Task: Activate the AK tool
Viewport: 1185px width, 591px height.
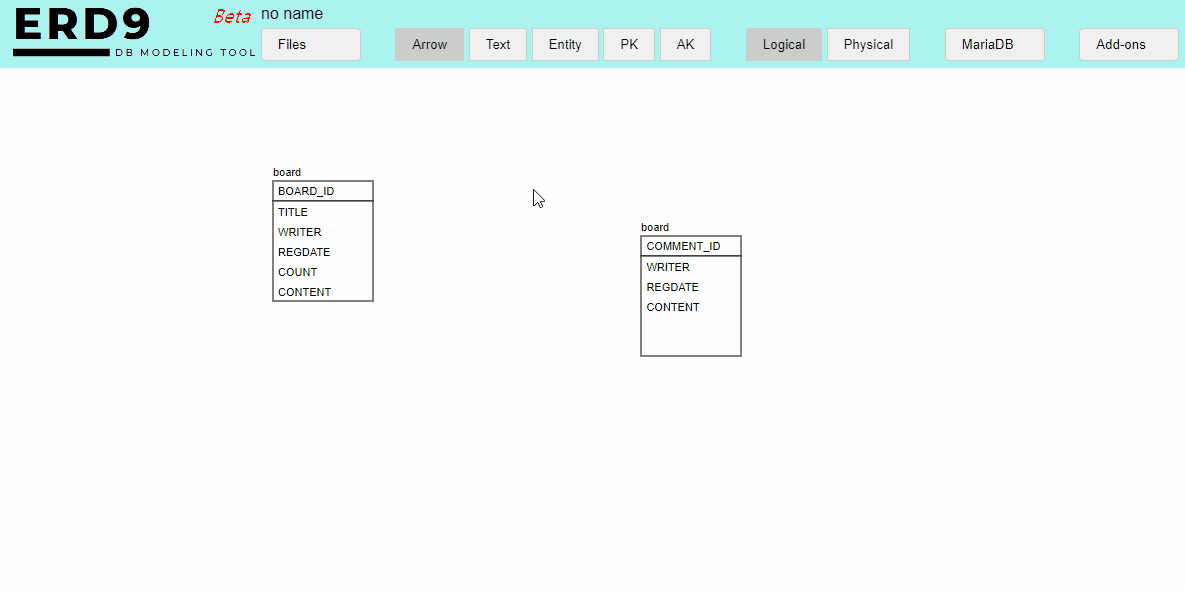Action: pos(685,45)
